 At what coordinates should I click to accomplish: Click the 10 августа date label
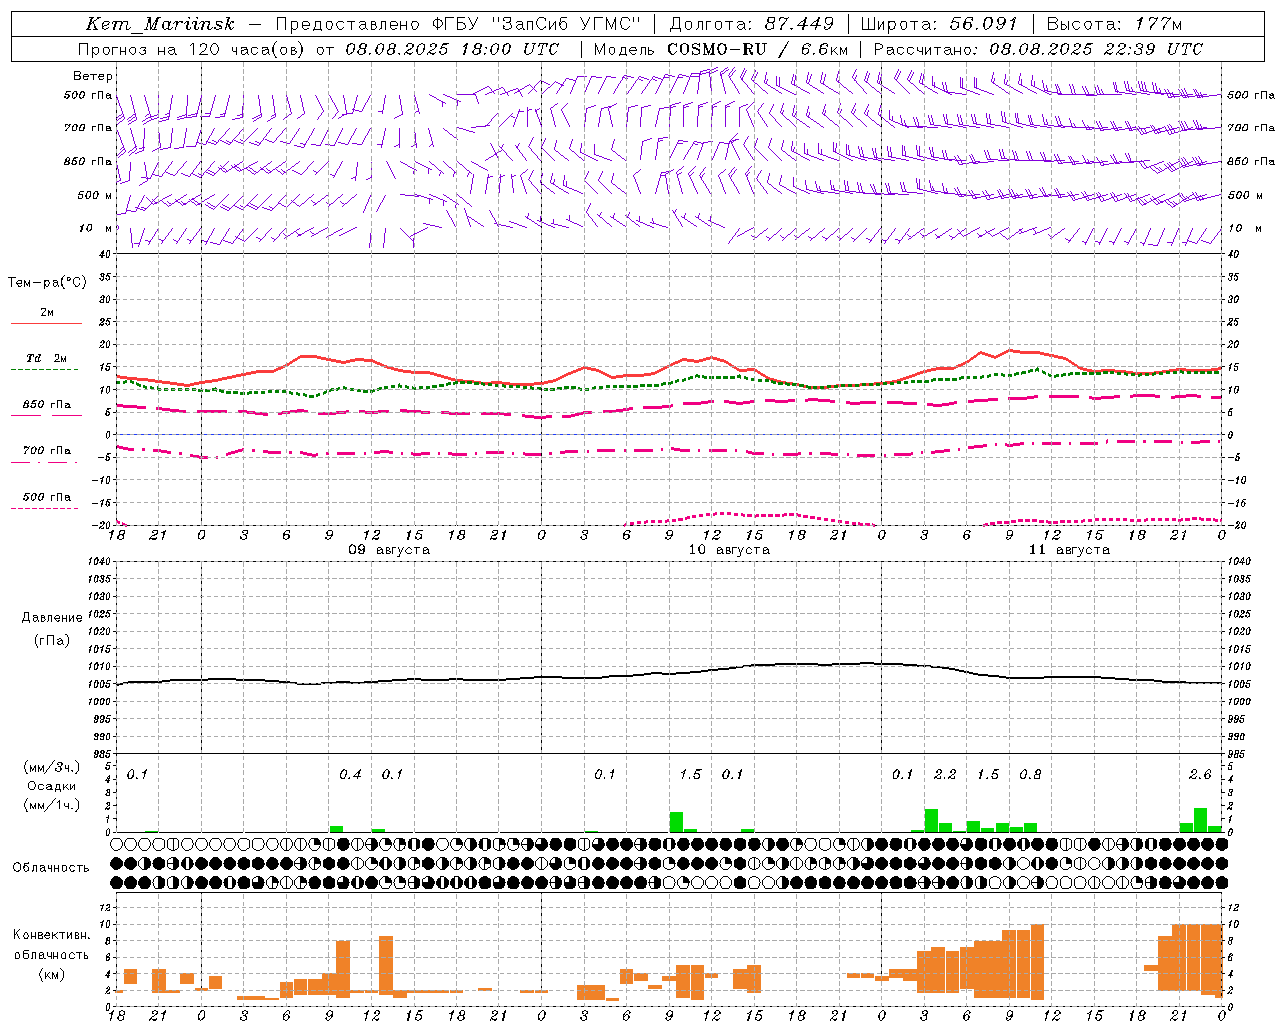pos(729,550)
